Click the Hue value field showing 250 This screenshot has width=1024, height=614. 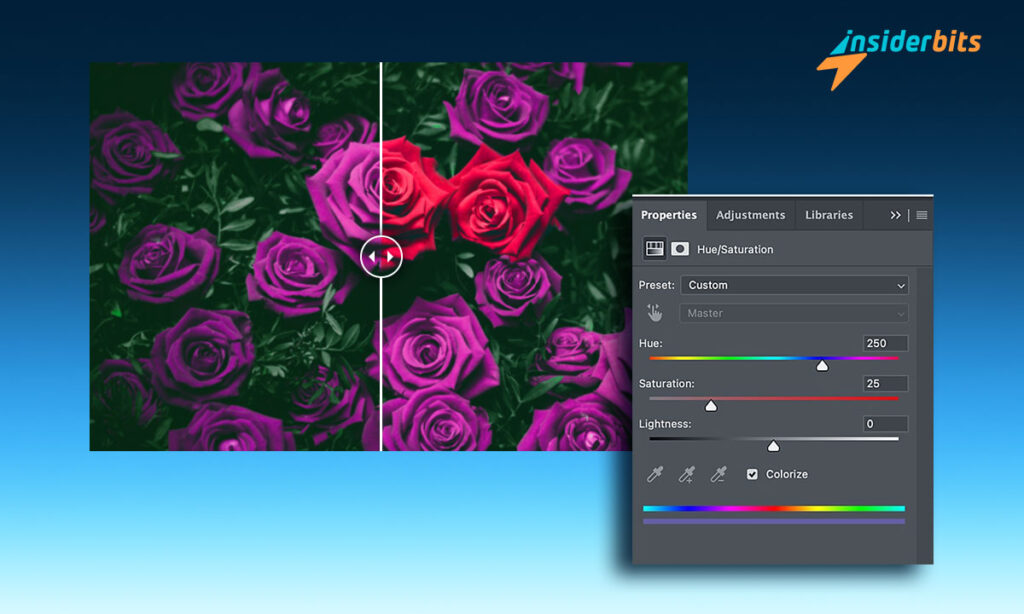tap(884, 343)
